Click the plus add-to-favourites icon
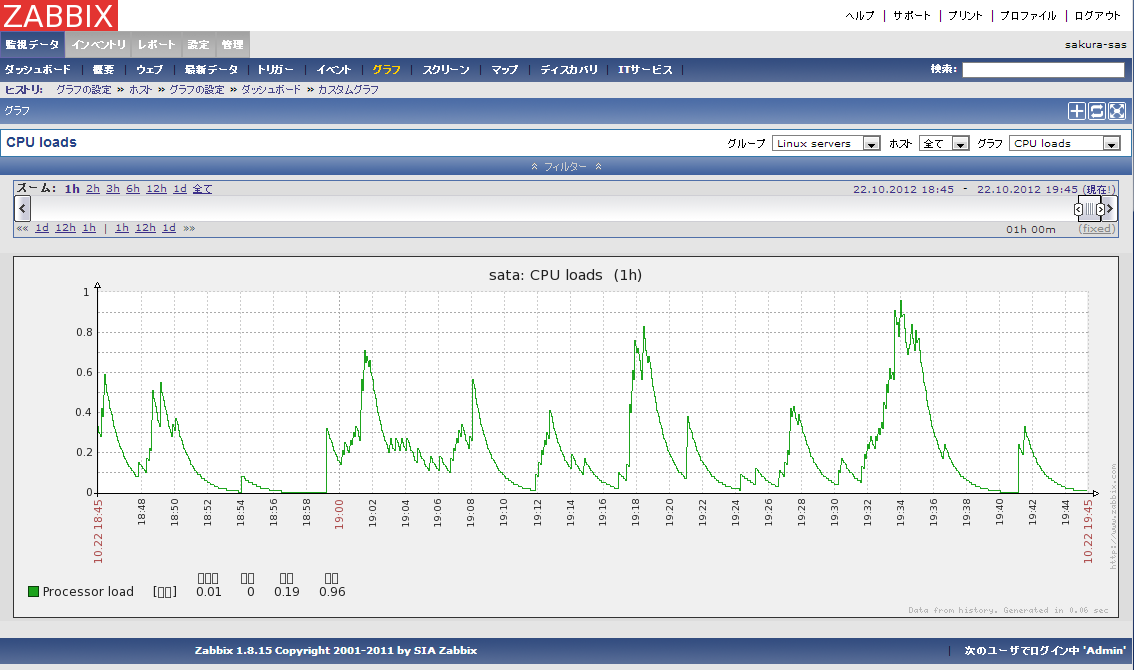1134x670 pixels. (x=1077, y=111)
